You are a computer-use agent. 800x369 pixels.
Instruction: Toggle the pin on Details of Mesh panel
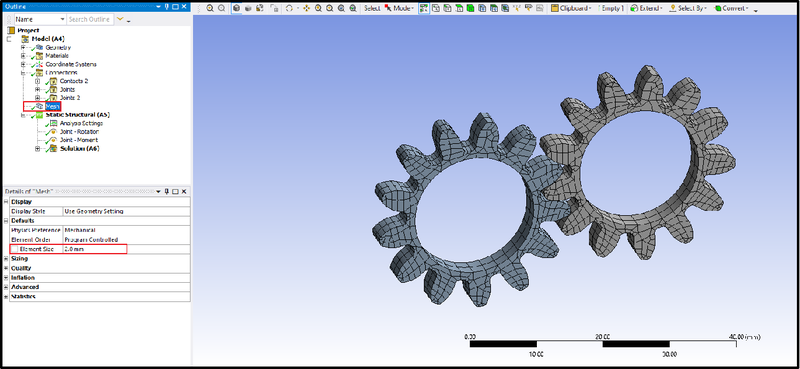coord(166,191)
